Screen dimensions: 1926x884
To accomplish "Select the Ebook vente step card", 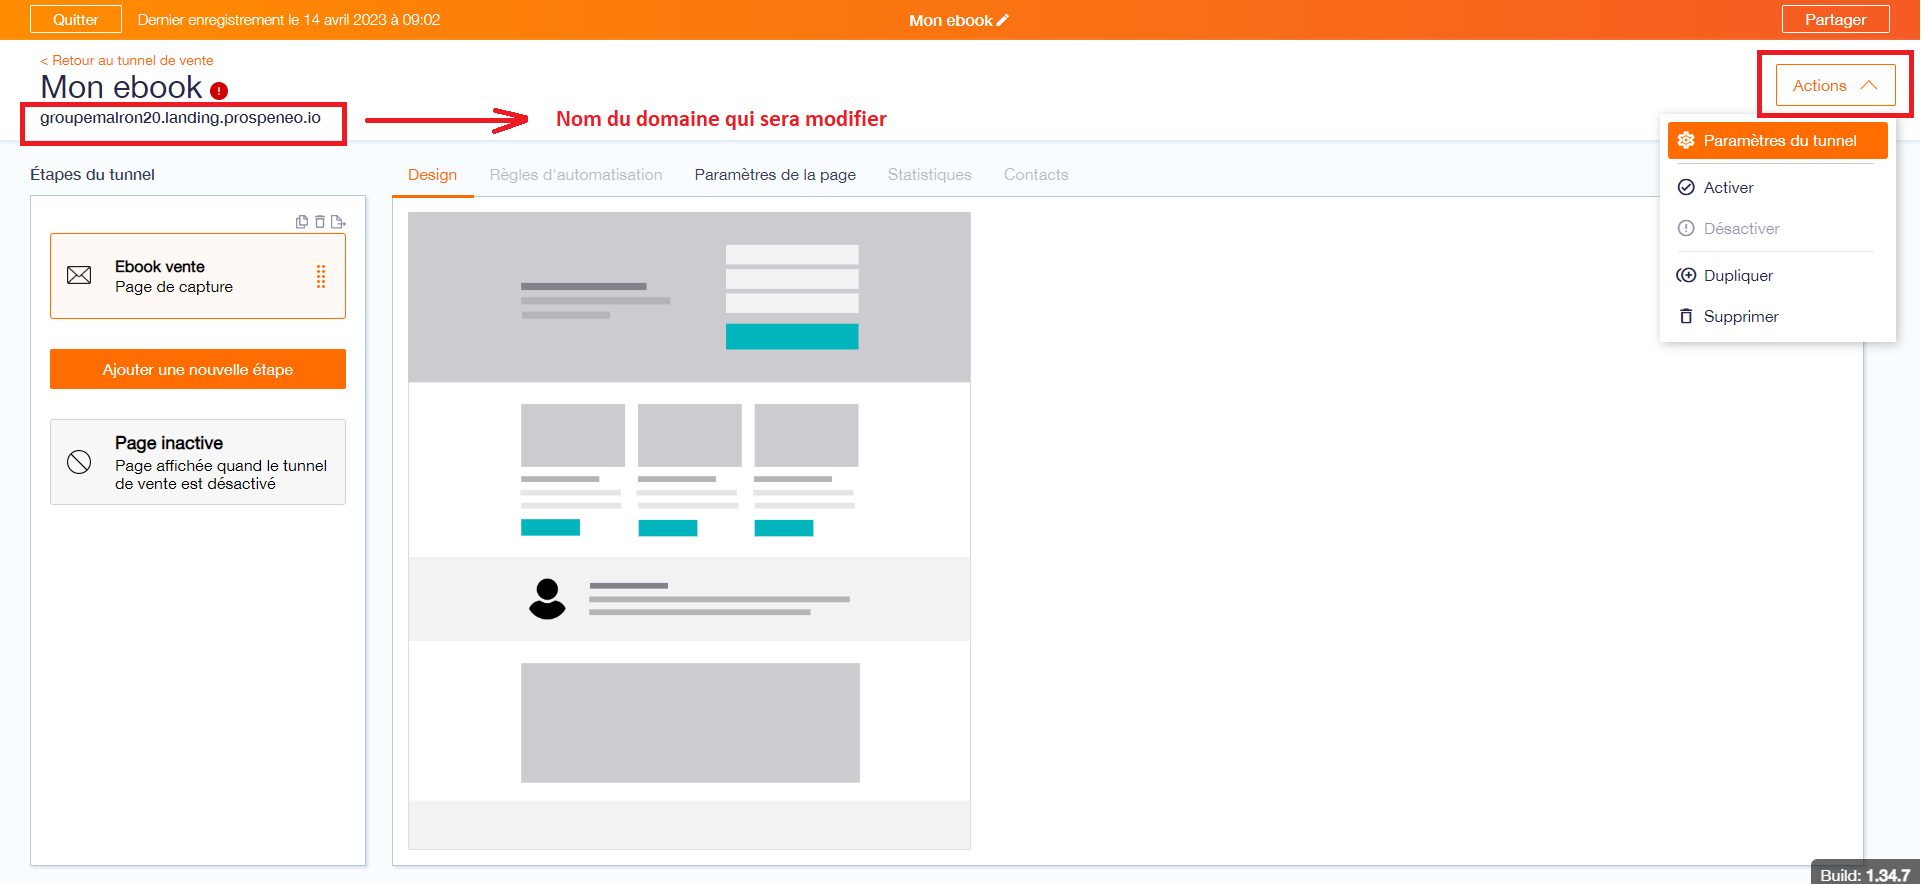I will 198,276.
